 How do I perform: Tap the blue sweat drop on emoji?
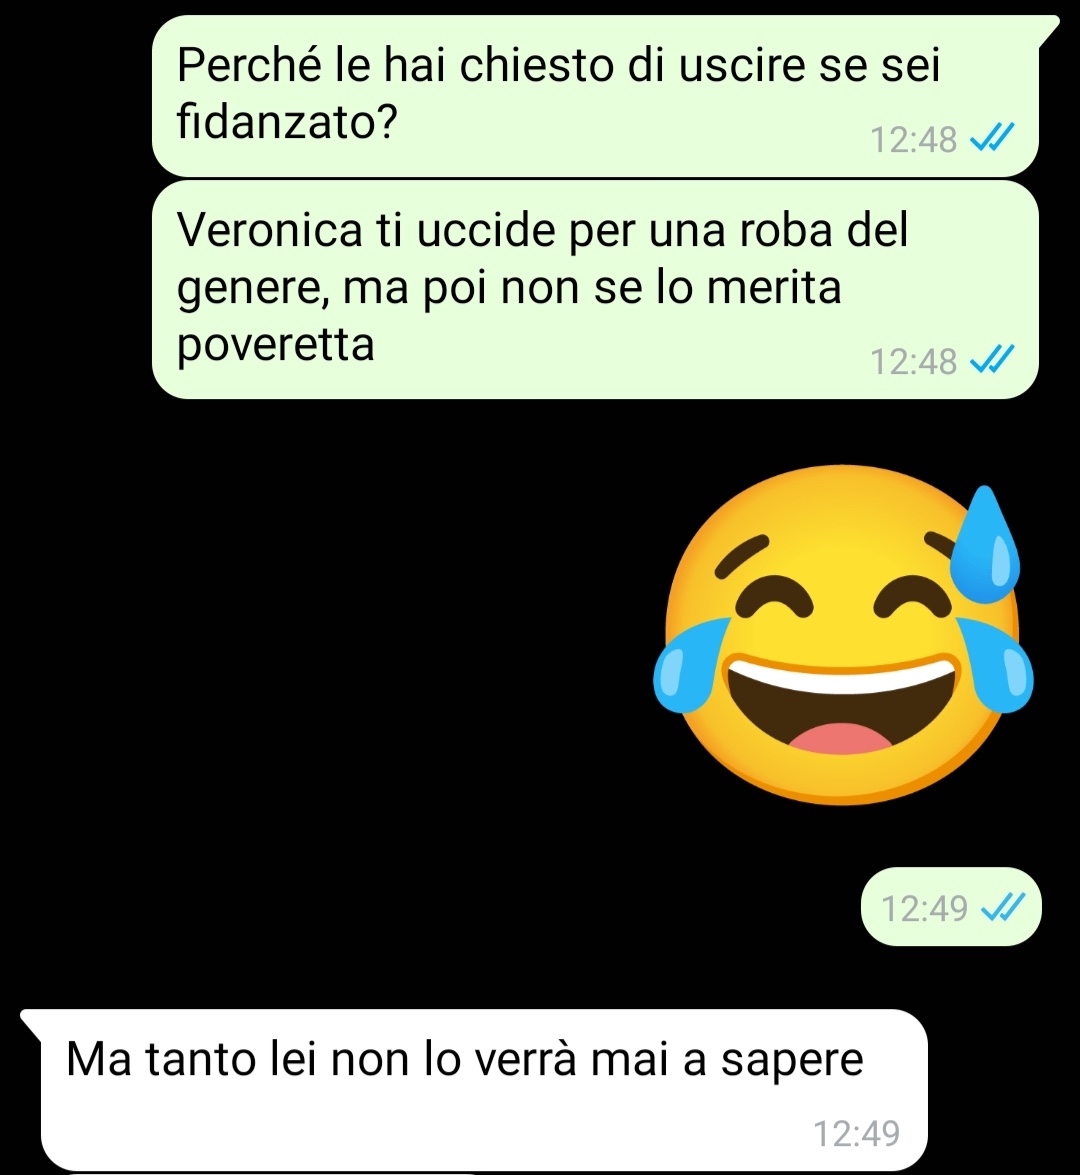(x=985, y=544)
